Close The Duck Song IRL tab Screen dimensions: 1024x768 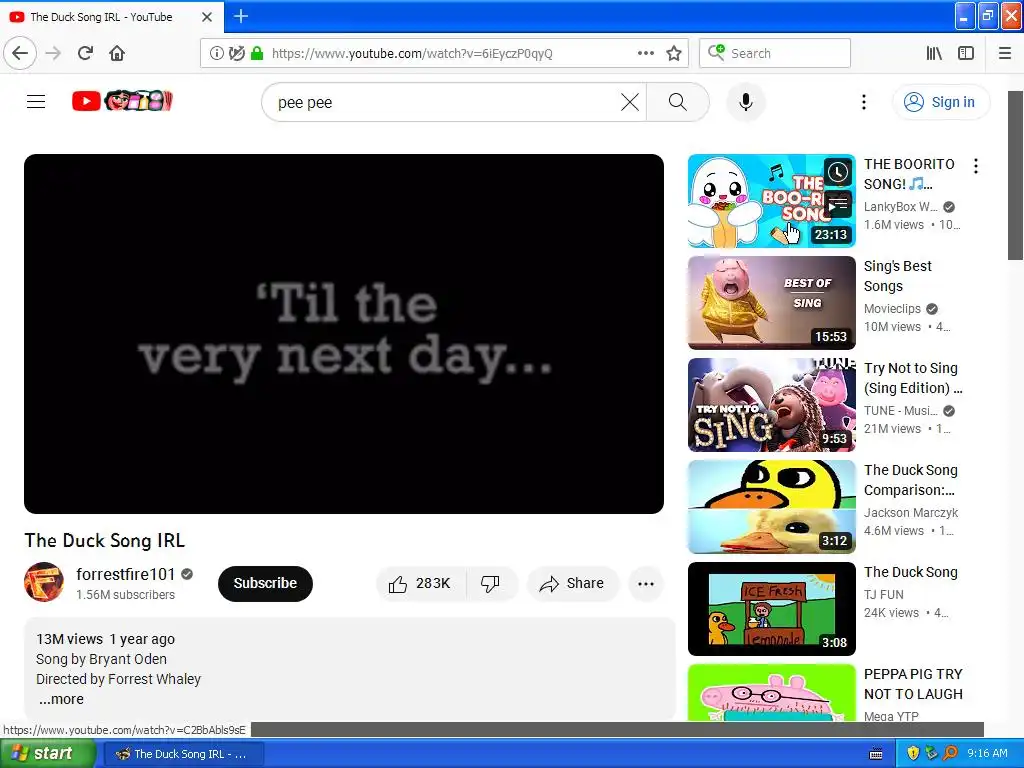[x=207, y=17]
